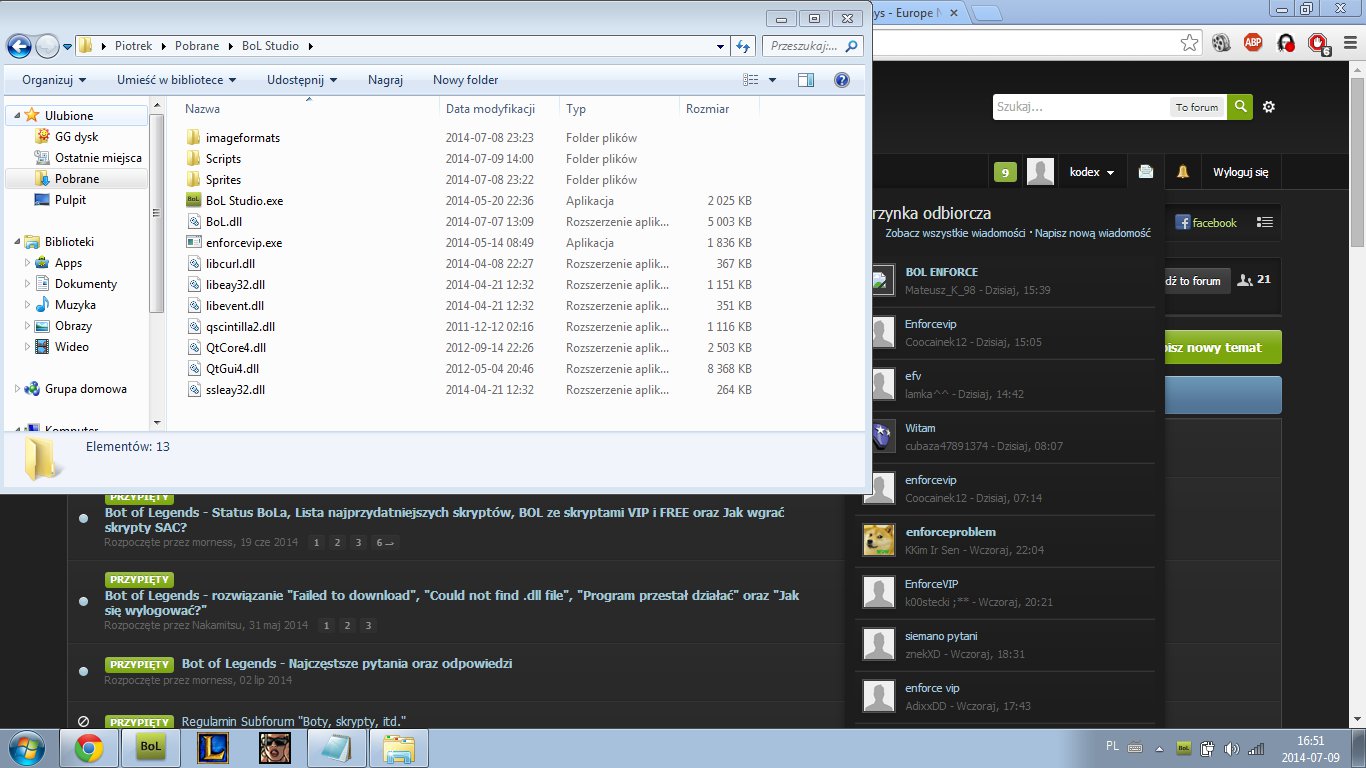Image resolution: width=1366 pixels, height=768 pixels.
Task: Click the BoL taskbar icon
Action: tap(150, 747)
